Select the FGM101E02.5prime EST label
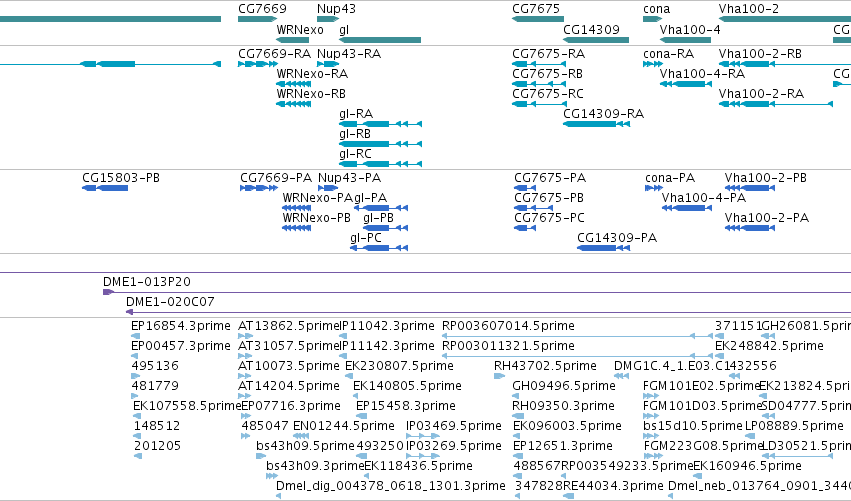Viewport: 851px width, 501px height. (x=701, y=386)
